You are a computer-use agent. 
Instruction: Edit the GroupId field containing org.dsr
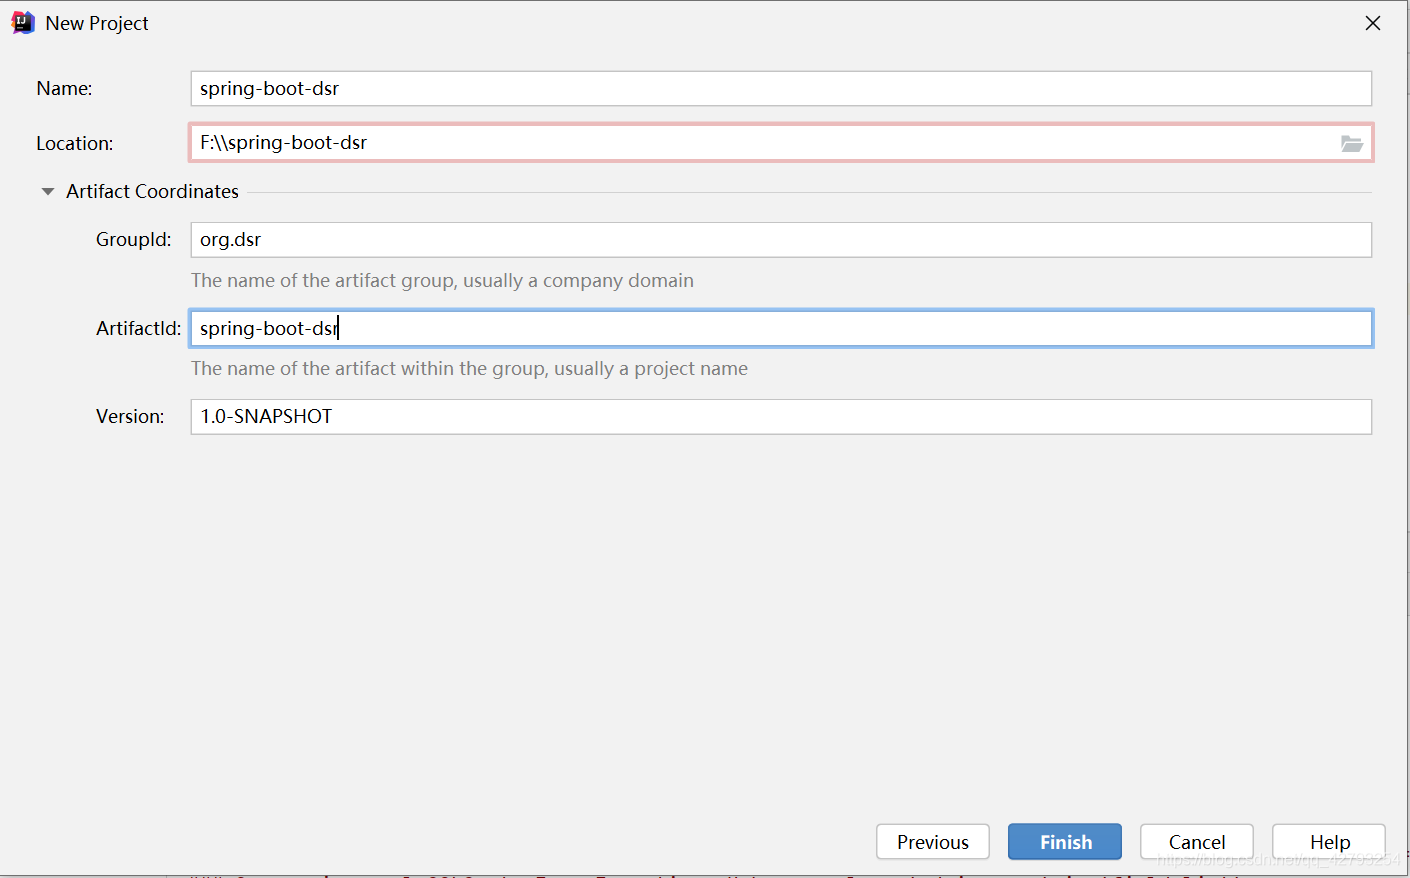point(781,240)
